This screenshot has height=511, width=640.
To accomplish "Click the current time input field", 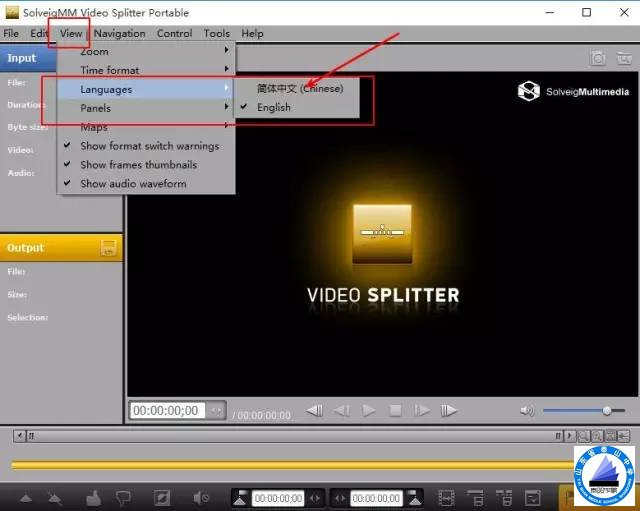I will tap(166, 410).
